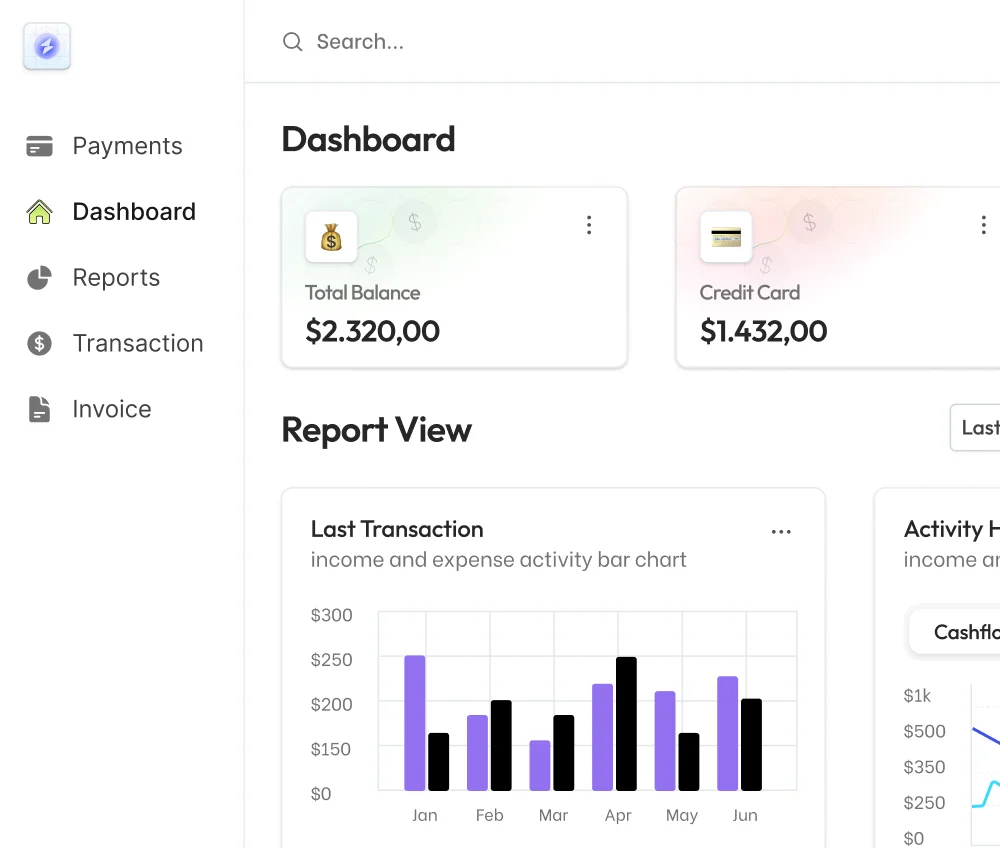
Task: Click the lightning bolt app logo
Action: pos(47,47)
